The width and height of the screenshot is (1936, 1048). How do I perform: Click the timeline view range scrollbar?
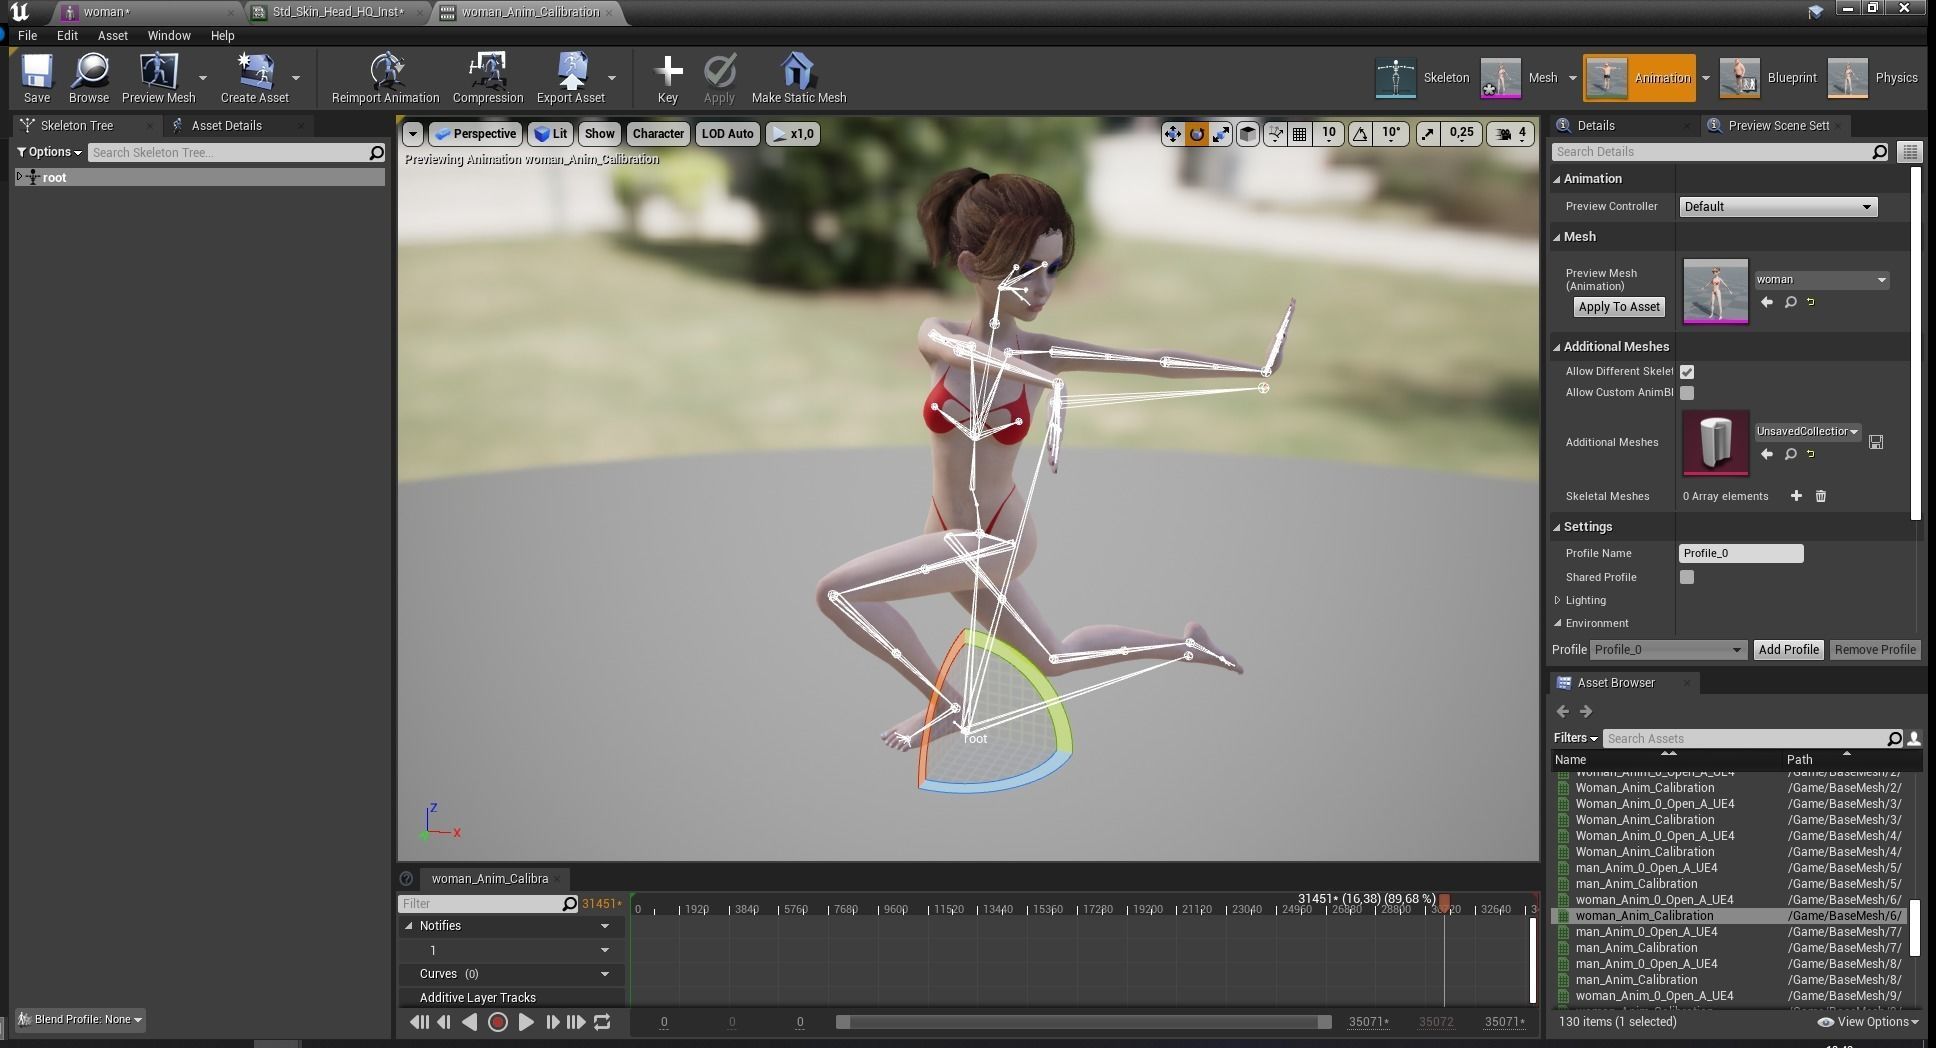(1084, 1022)
